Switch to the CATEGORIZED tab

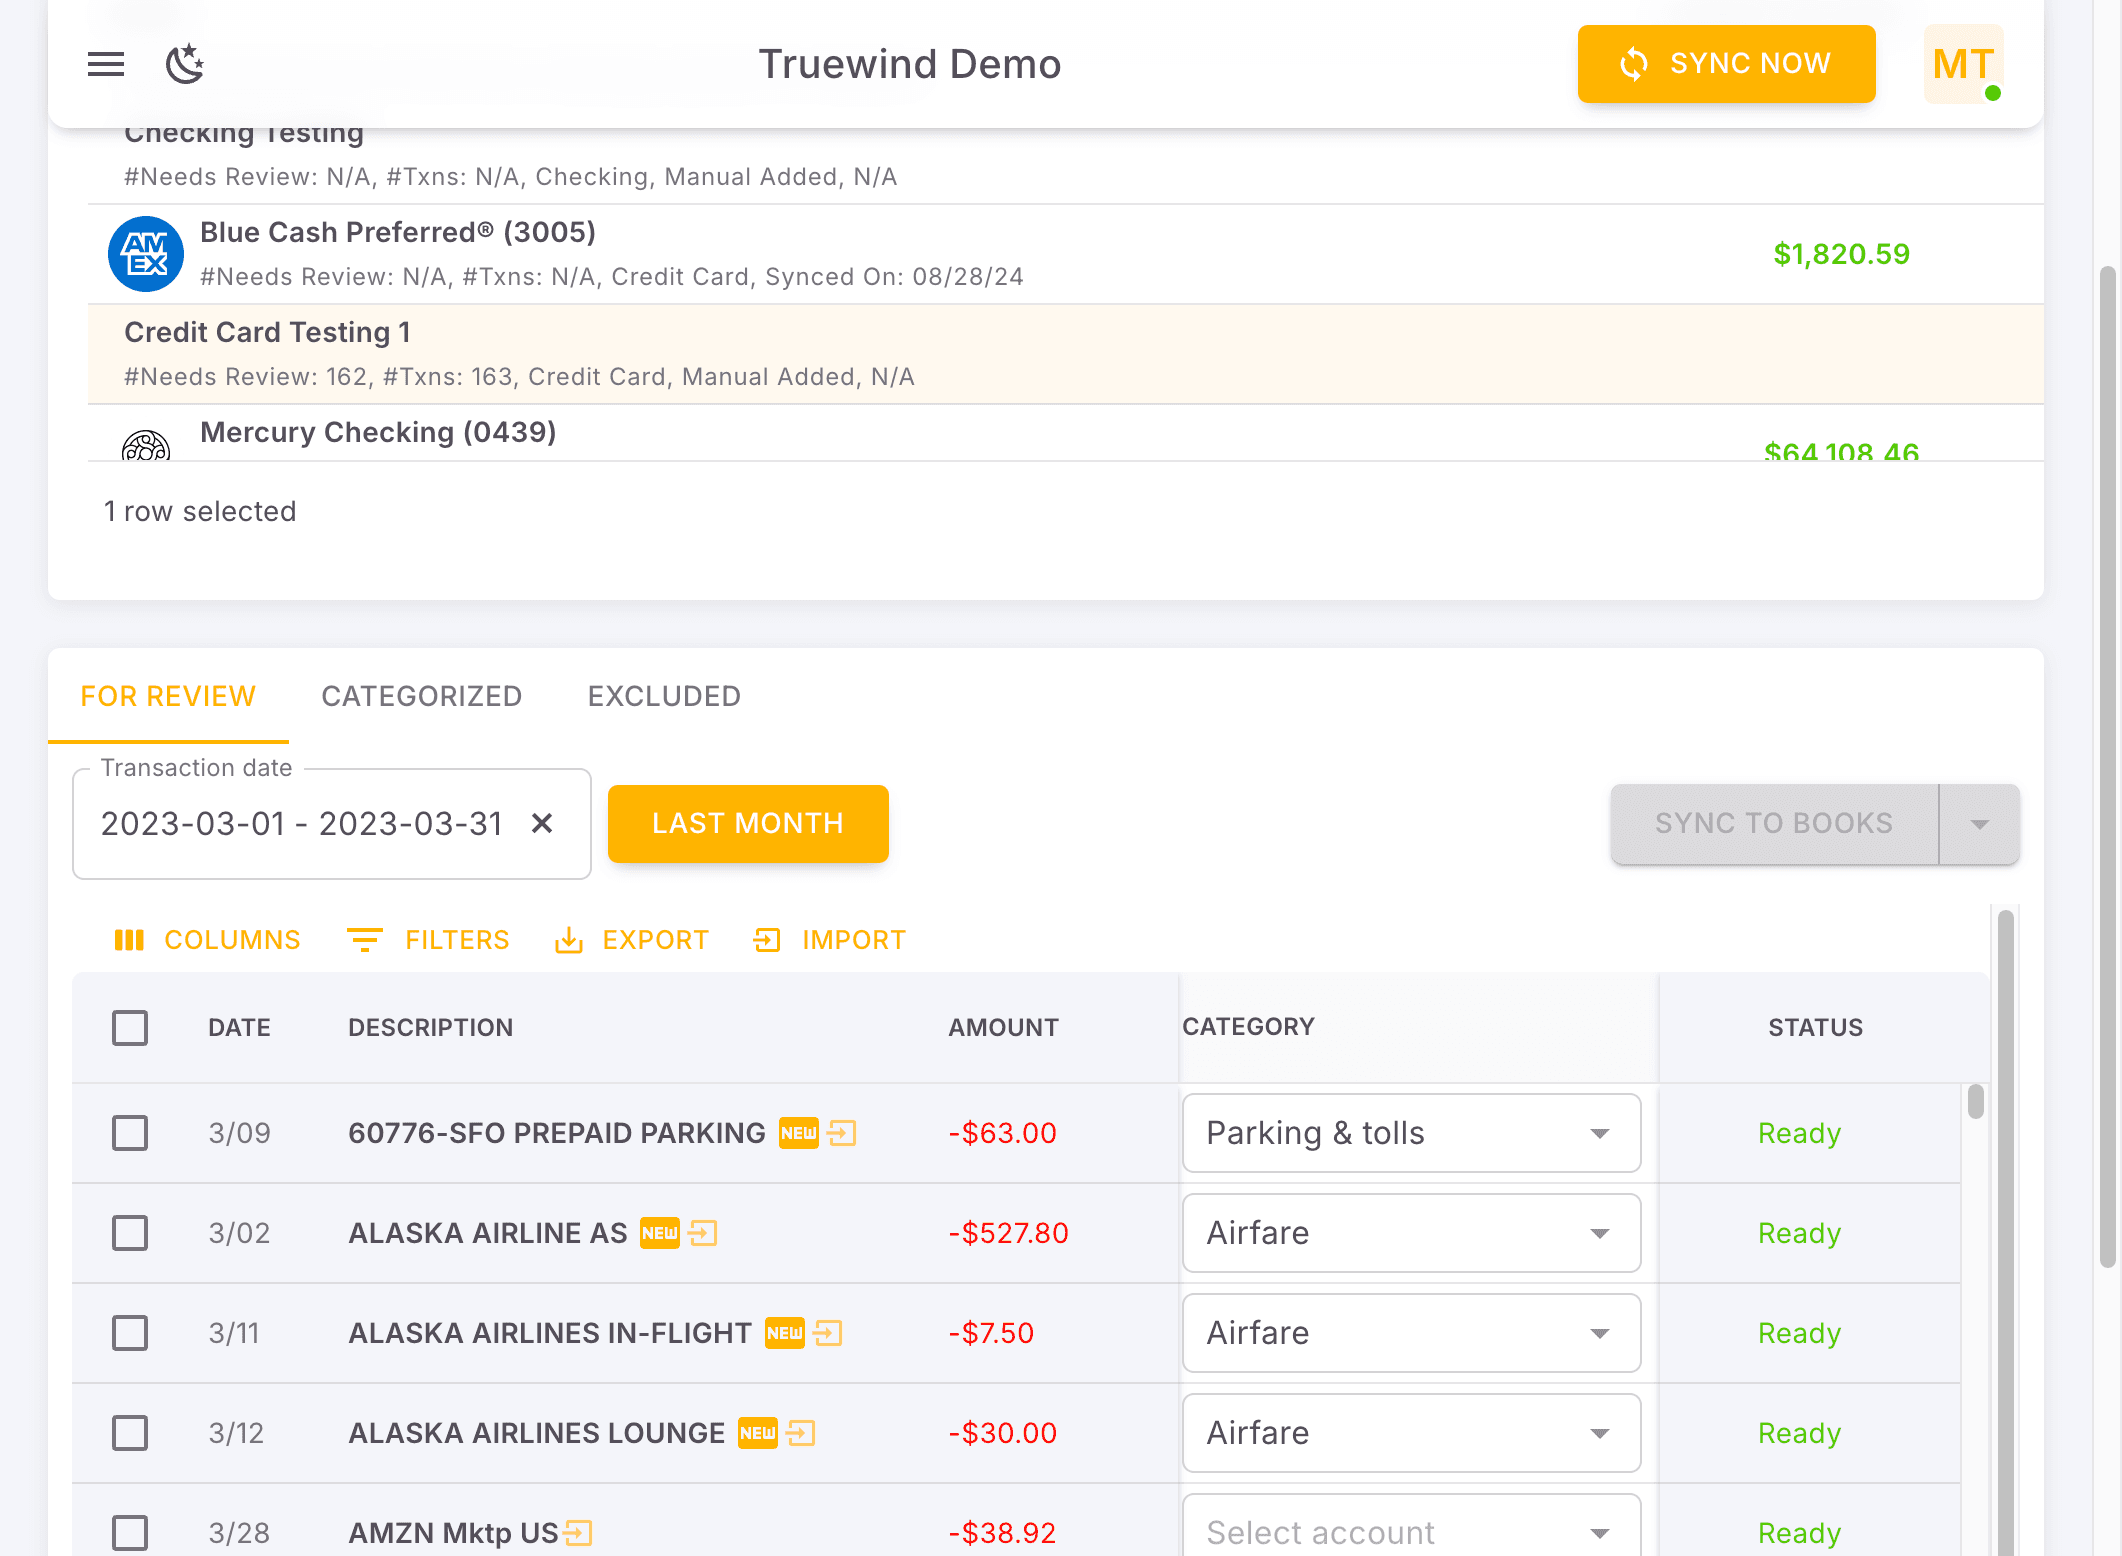(x=421, y=696)
